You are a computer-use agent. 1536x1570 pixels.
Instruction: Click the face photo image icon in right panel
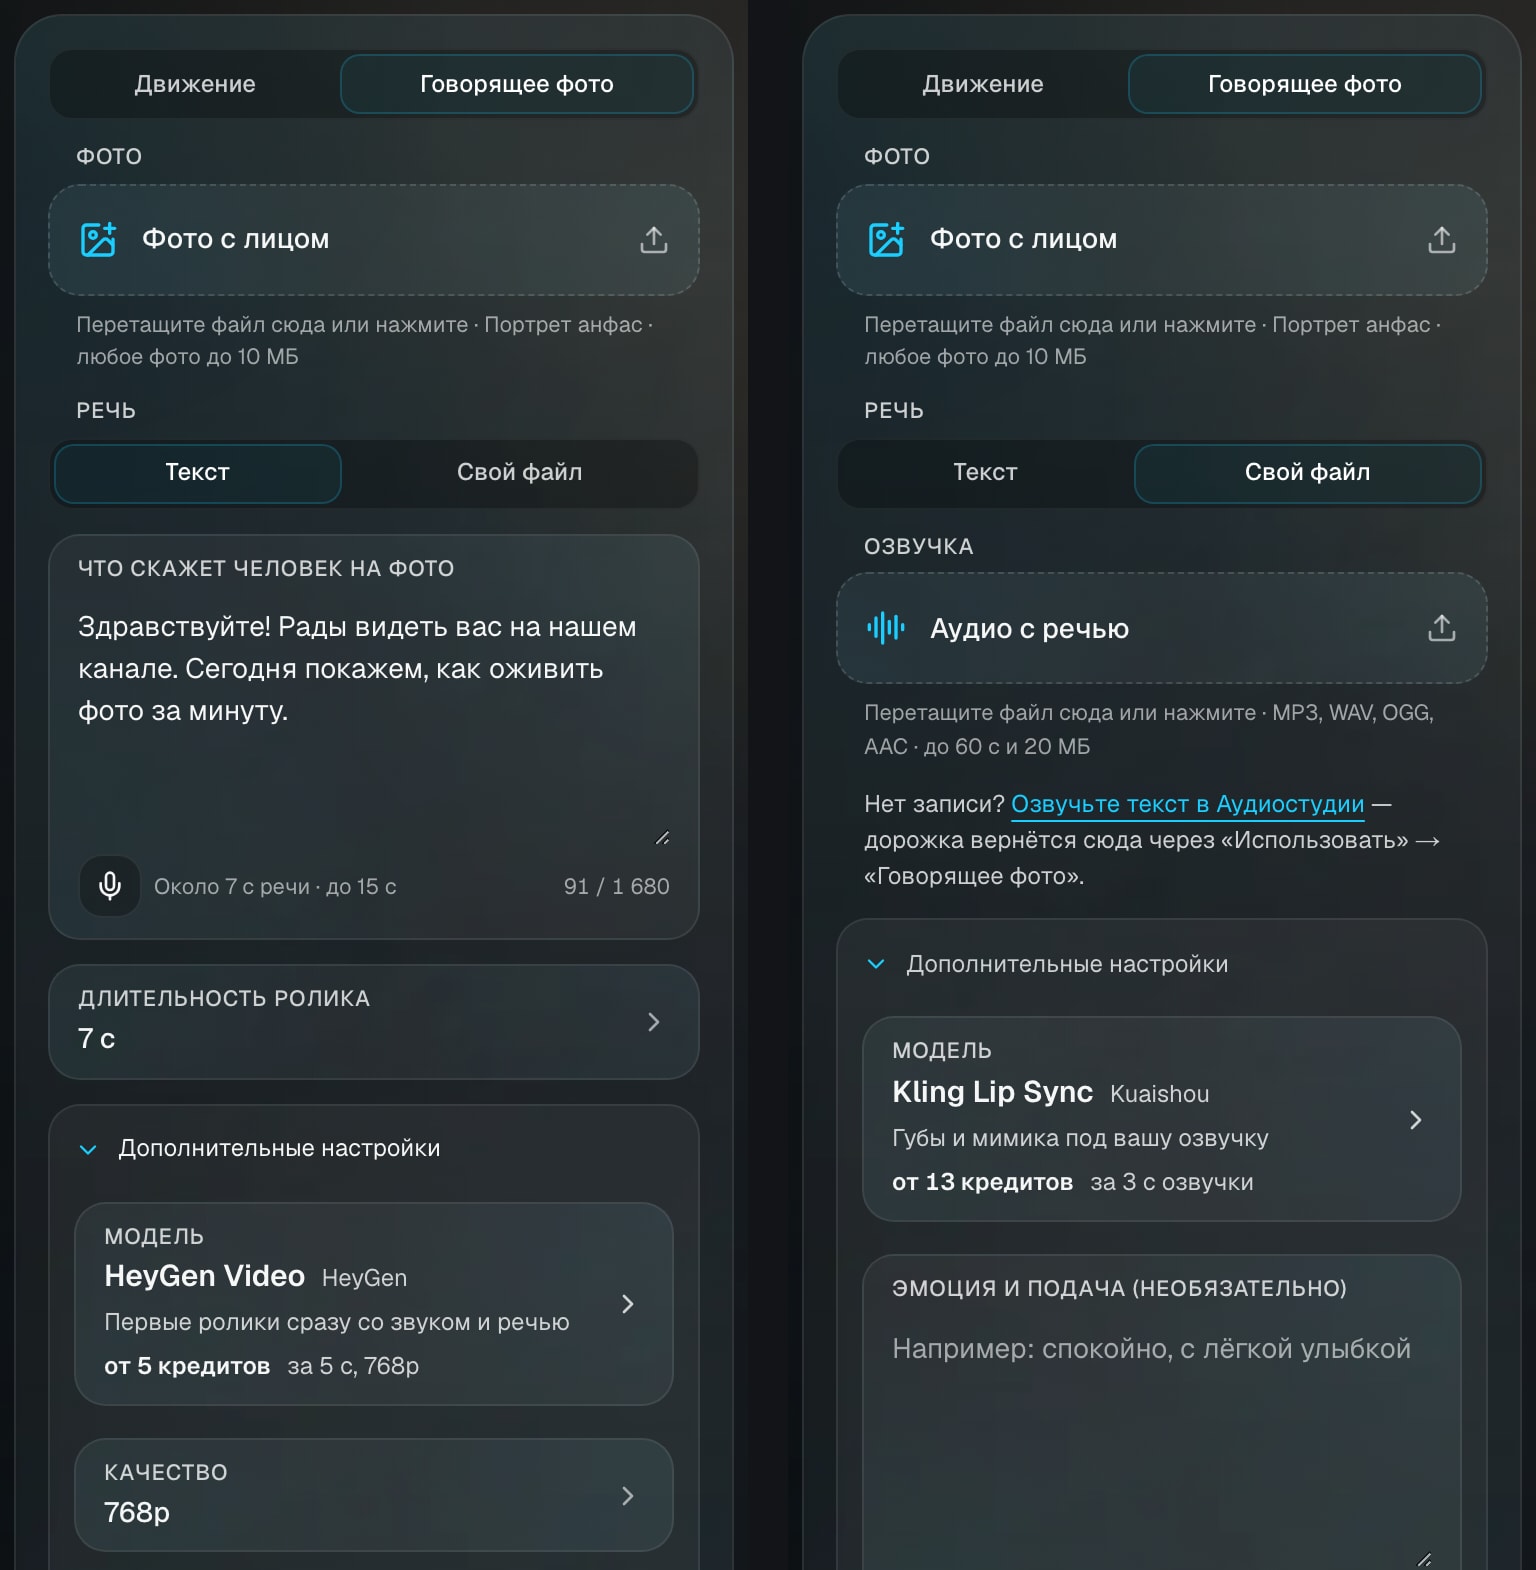[886, 240]
